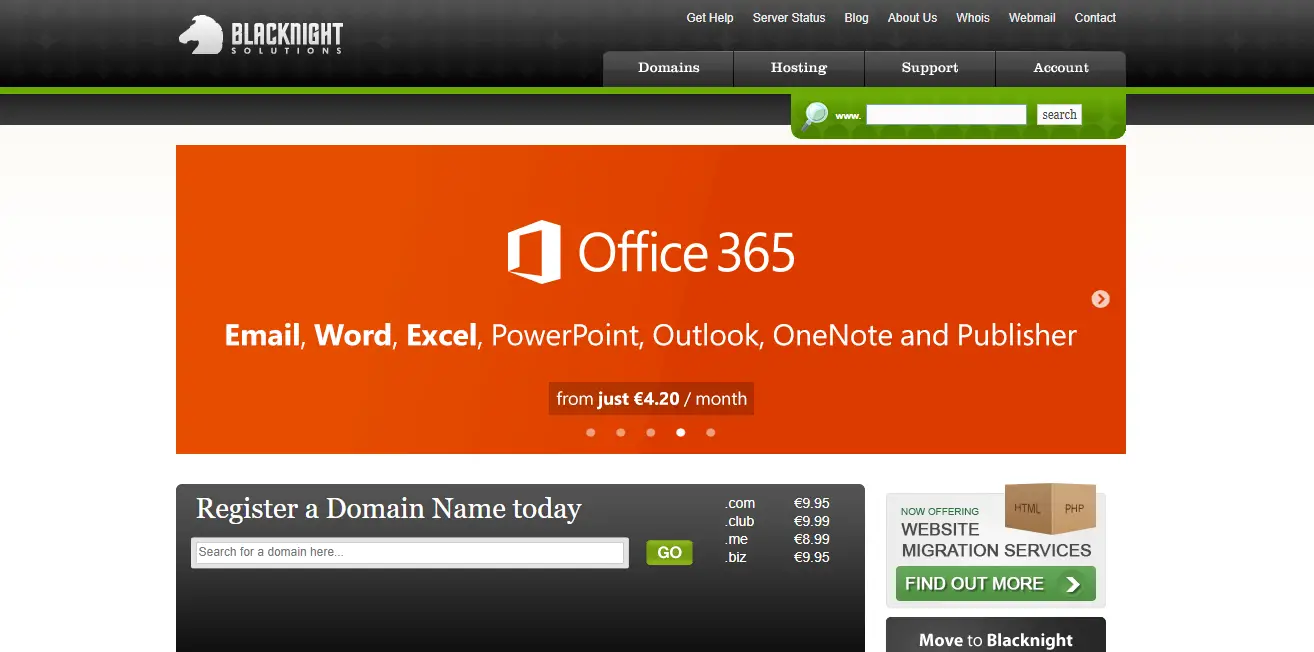Visit the Blog link
1314x652 pixels.
[x=856, y=18]
